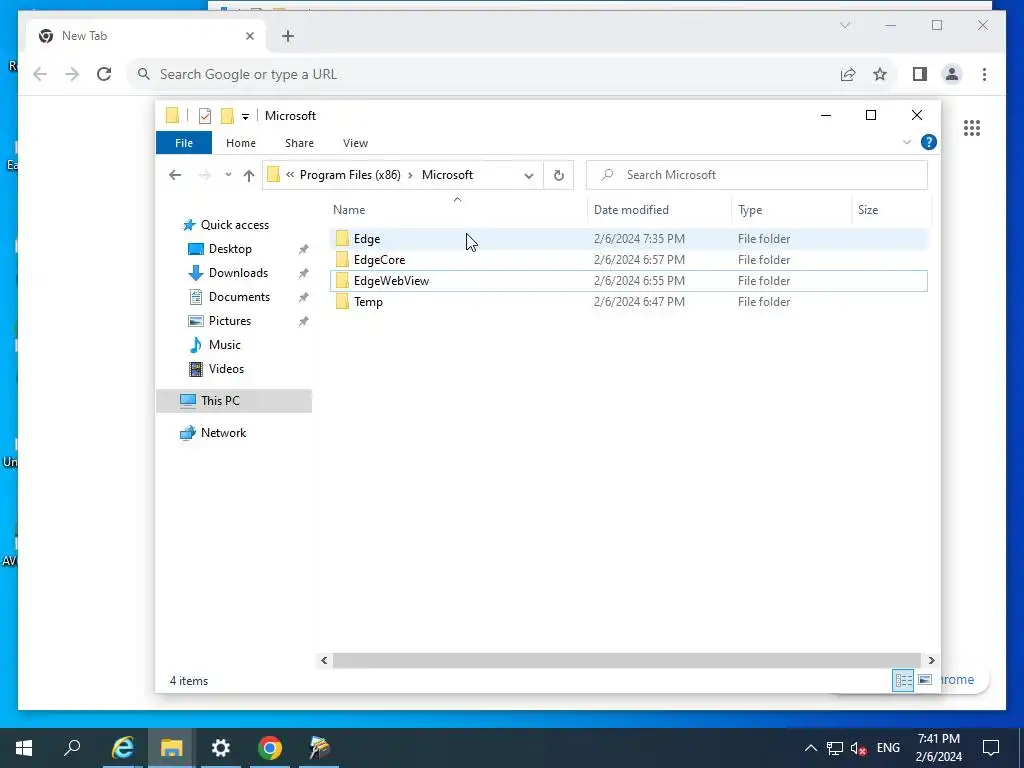Open Music in navigation pane

coord(225,345)
